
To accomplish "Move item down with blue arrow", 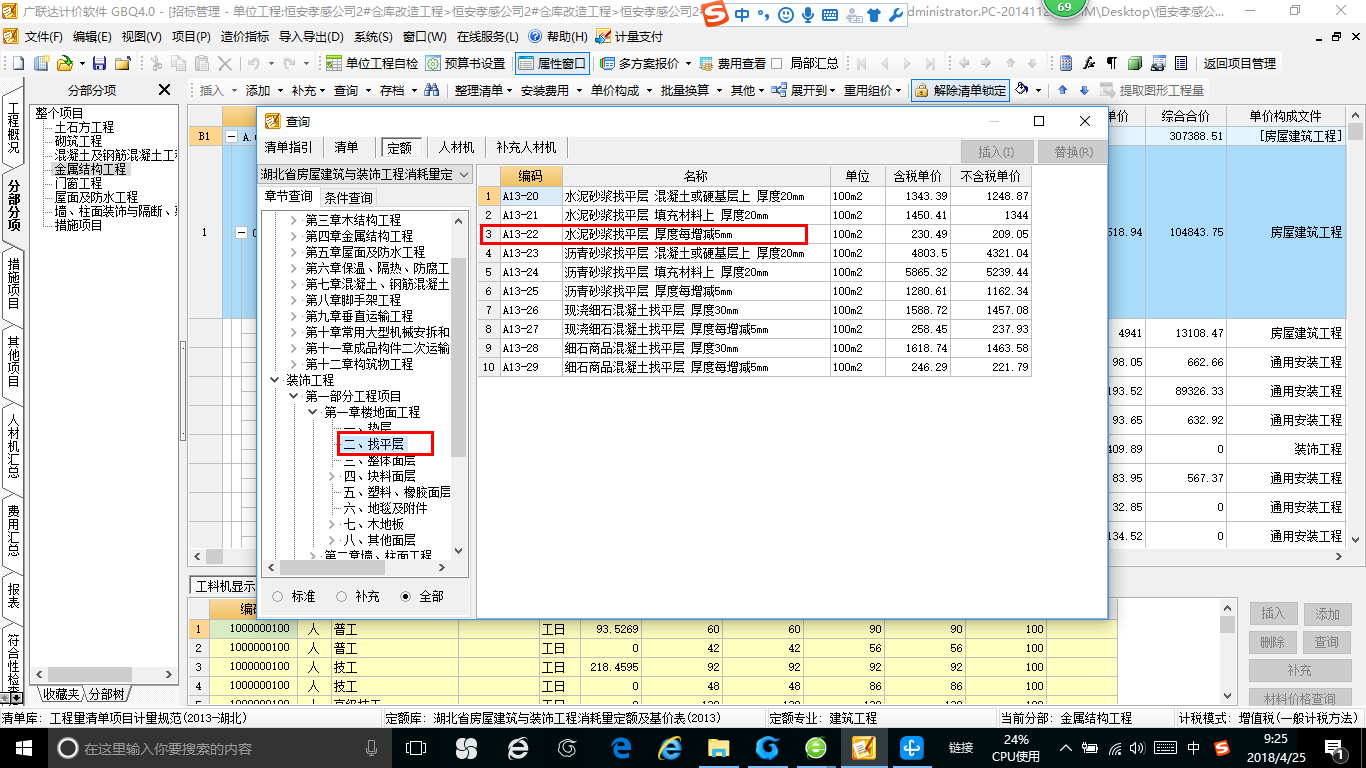I will point(1083,90).
